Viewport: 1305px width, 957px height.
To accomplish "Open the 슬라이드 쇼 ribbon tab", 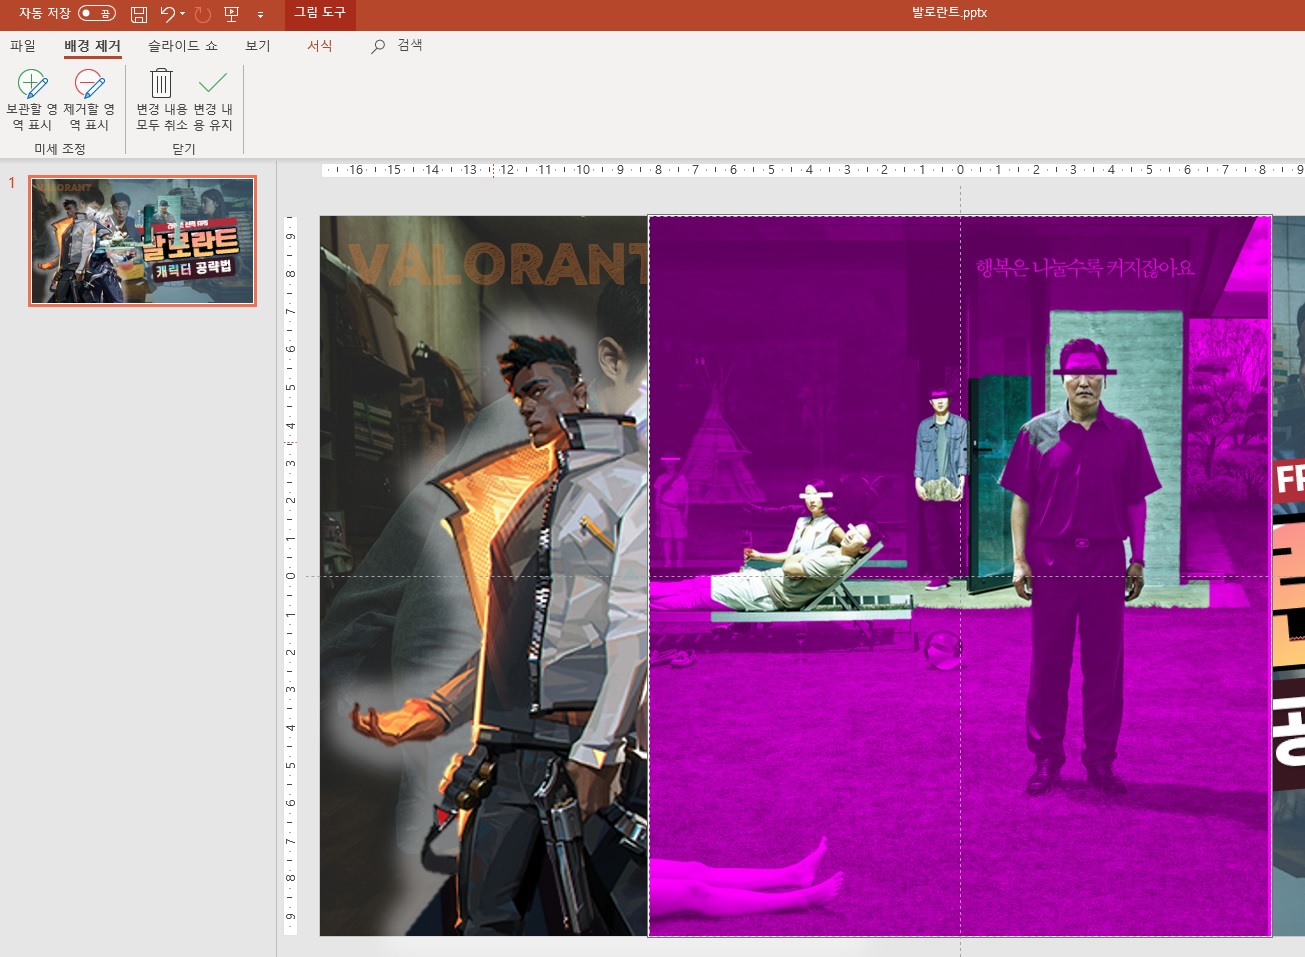I will (x=183, y=46).
